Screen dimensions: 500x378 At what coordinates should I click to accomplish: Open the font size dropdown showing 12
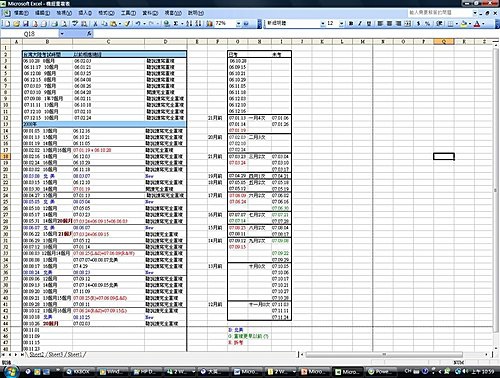click(342, 23)
